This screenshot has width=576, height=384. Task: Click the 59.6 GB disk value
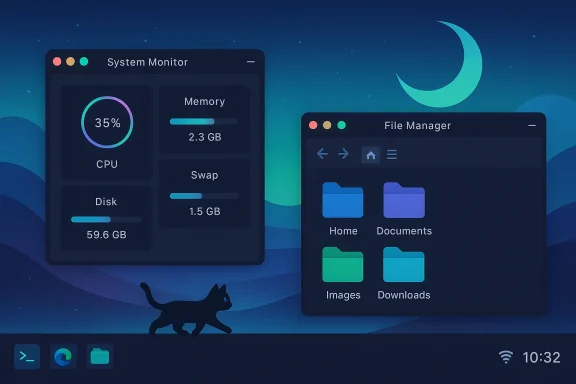tap(107, 235)
